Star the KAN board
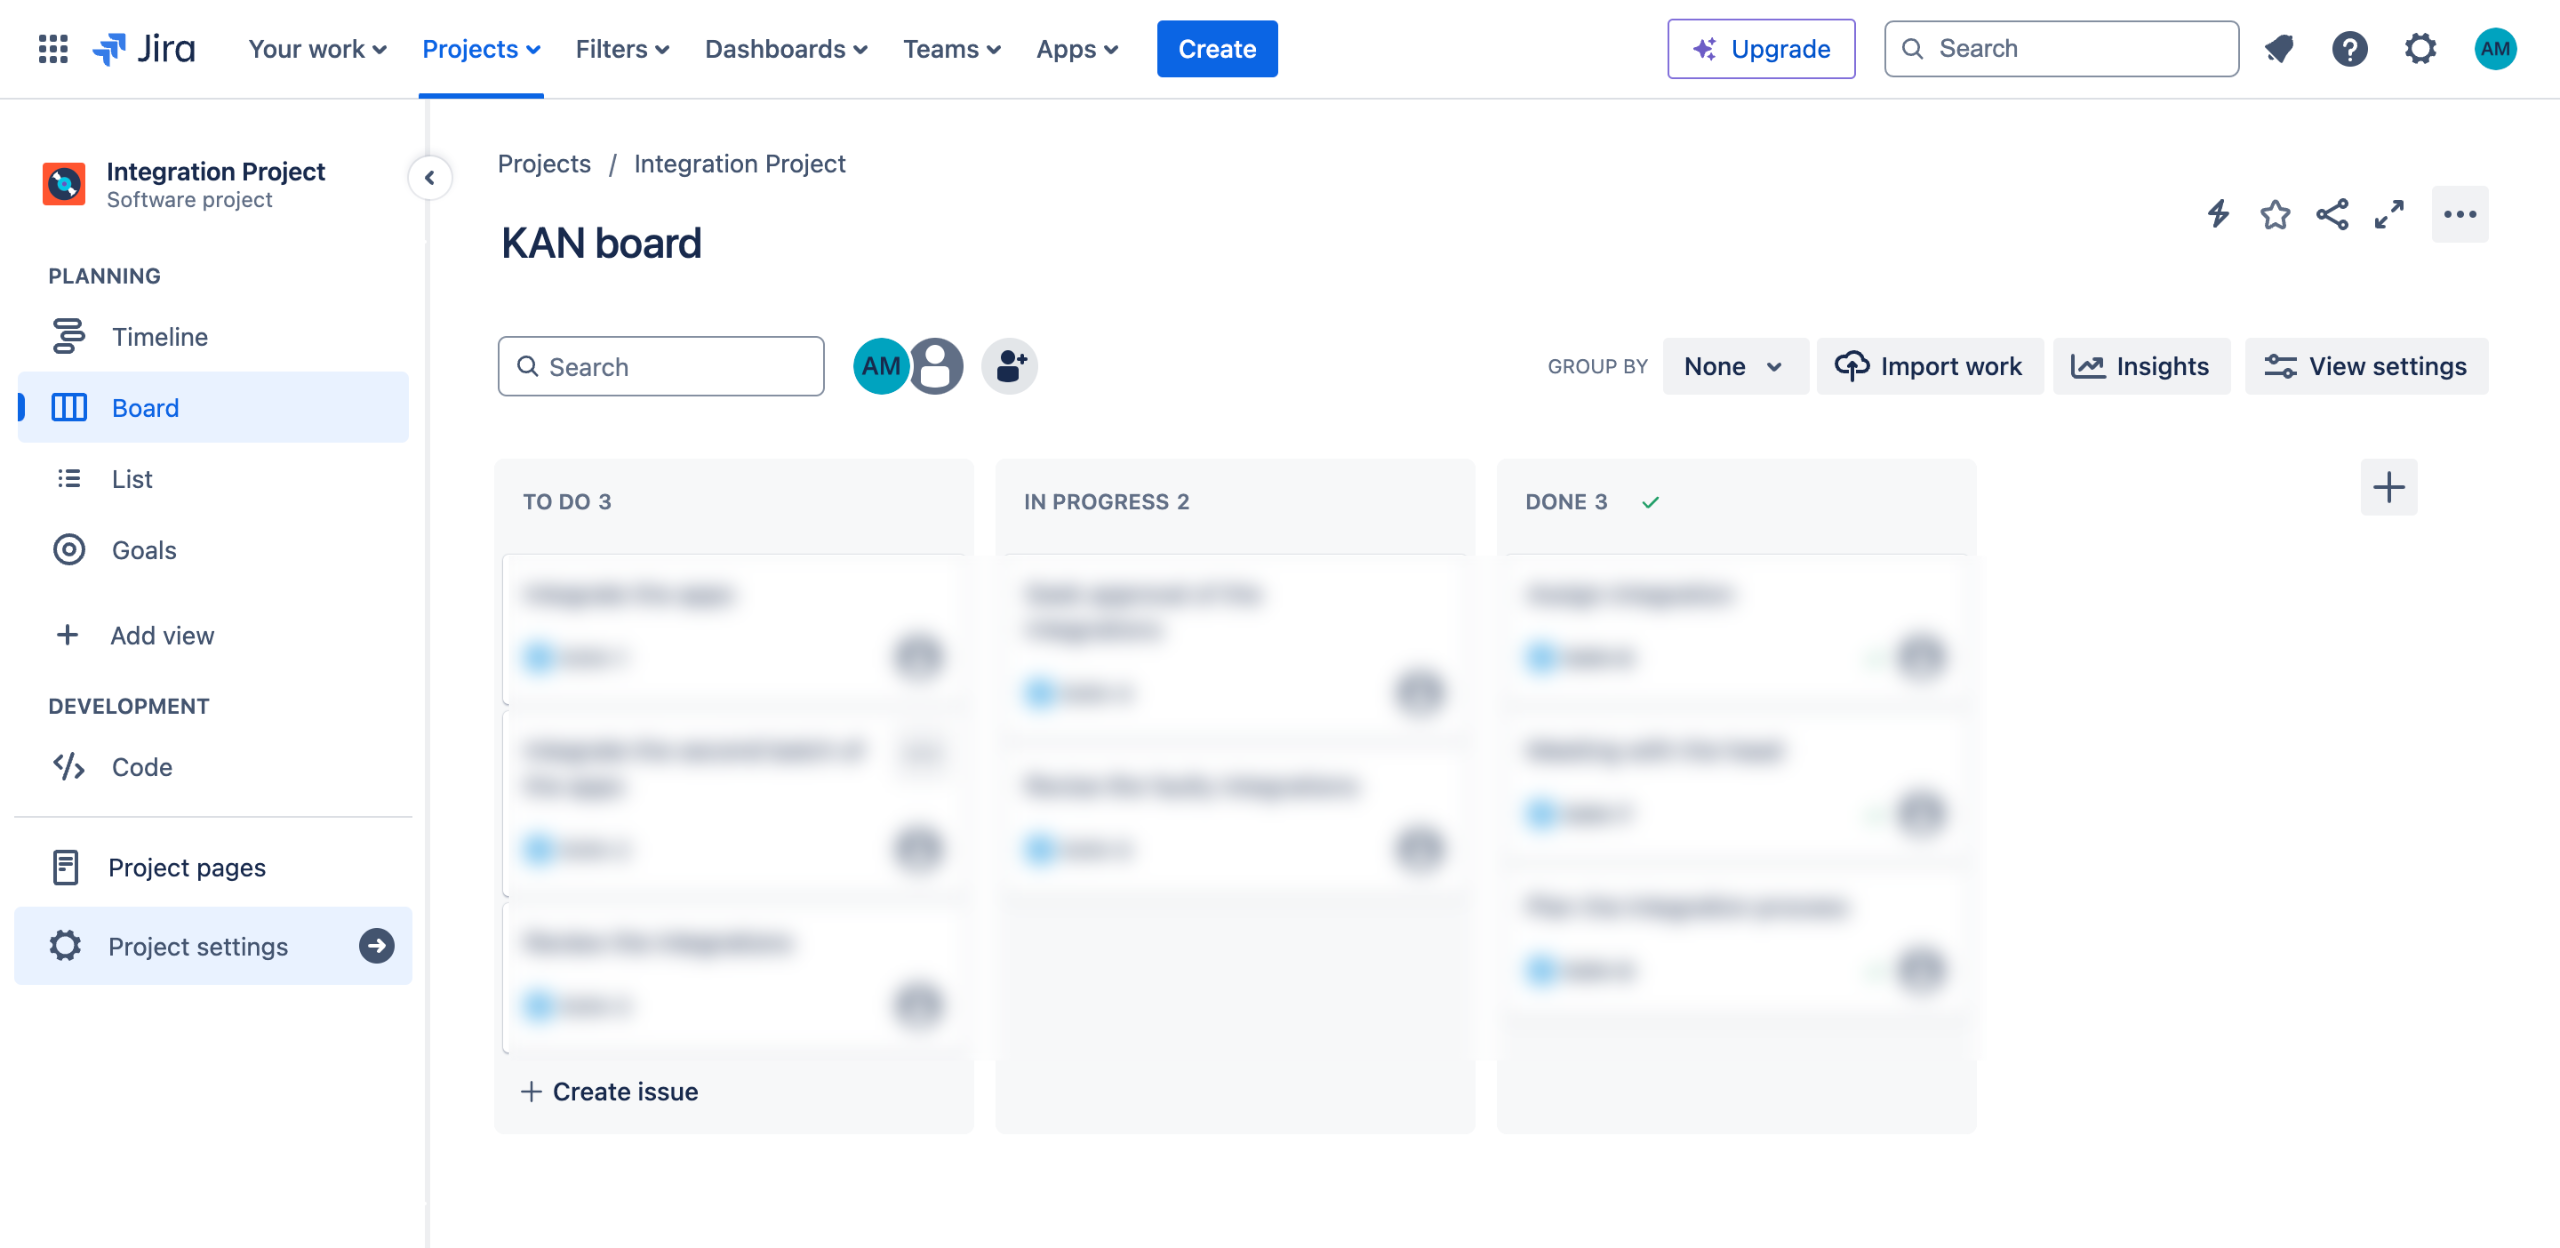2560x1248 pixels. 2275,214
